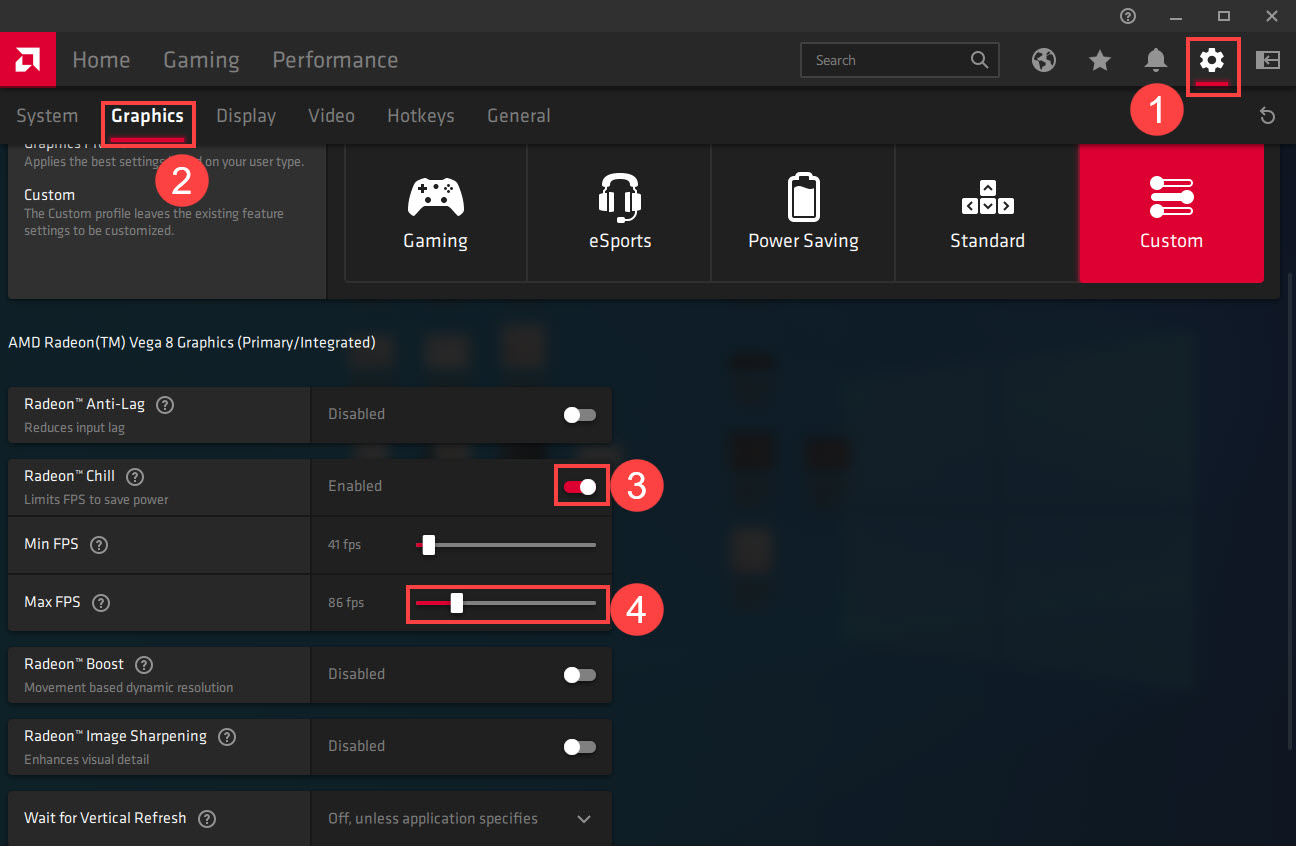The image size is (1296, 846).
Task: Switch to the General settings tab
Action: coord(519,116)
